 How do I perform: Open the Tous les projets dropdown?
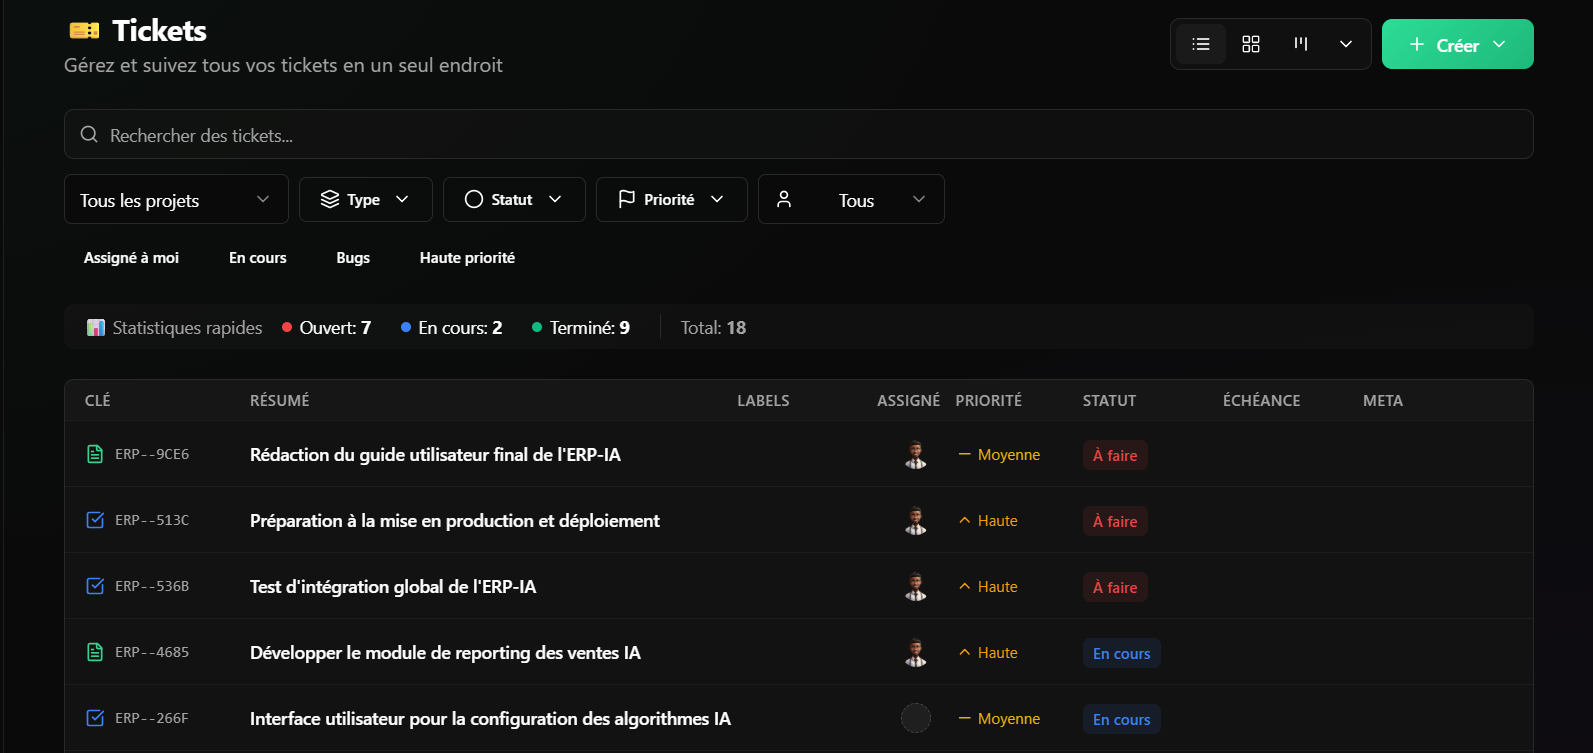pyautogui.click(x=176, y=199)
